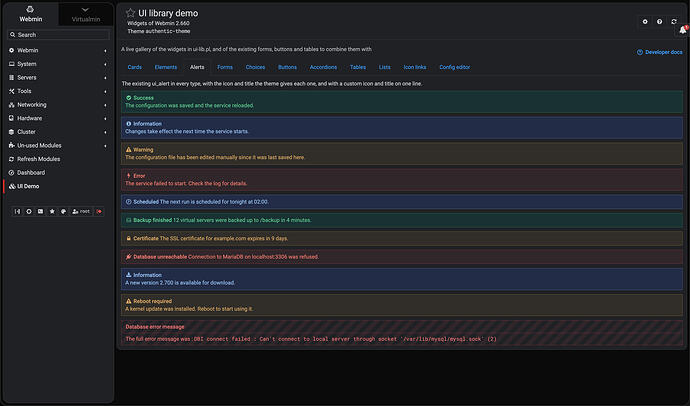Click the Tools wrench icon in sidebar
Viewport: 690px width, 406px height.
coord(11,91)
